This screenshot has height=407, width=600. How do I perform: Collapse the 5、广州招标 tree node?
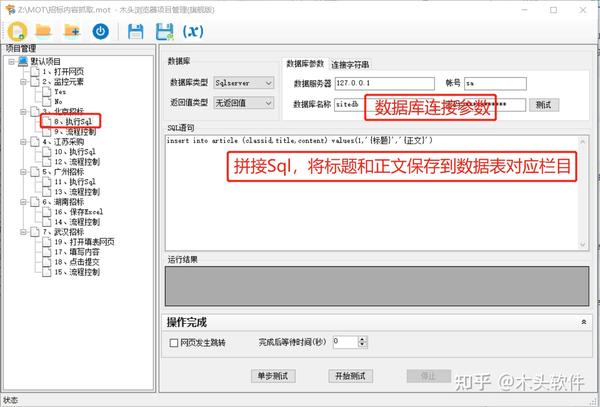pos(23,172)
